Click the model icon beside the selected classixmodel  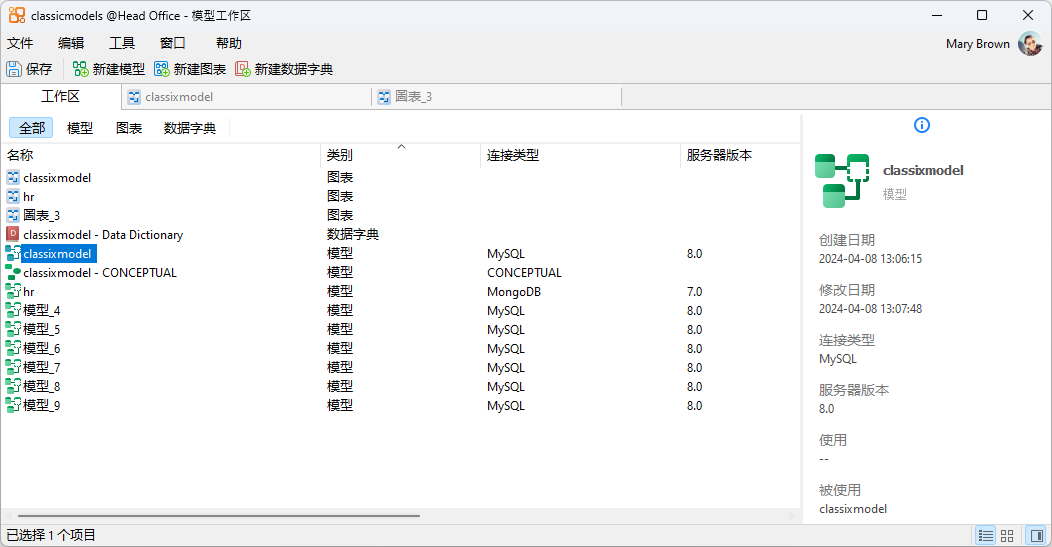pyautogui.click(x=13, y=254)
